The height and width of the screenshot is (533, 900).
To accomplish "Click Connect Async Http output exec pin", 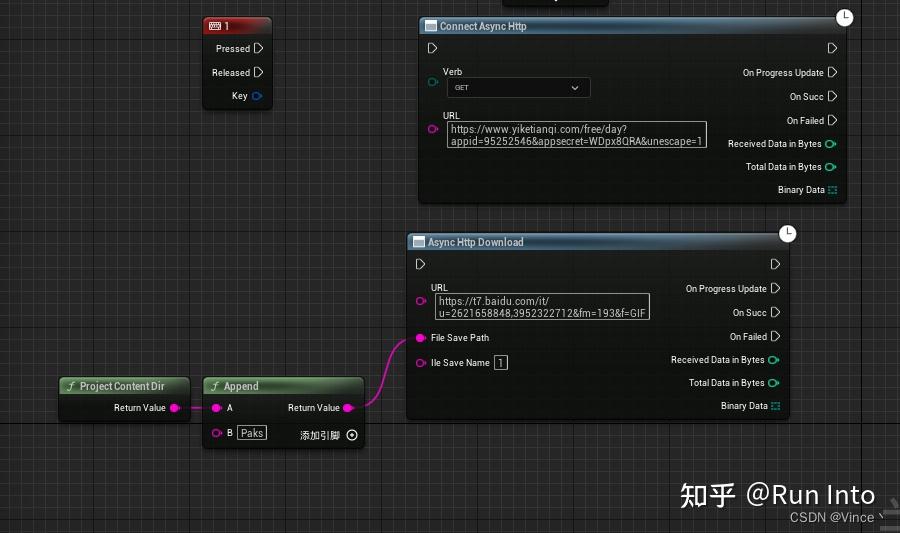I will click(832, 48).
